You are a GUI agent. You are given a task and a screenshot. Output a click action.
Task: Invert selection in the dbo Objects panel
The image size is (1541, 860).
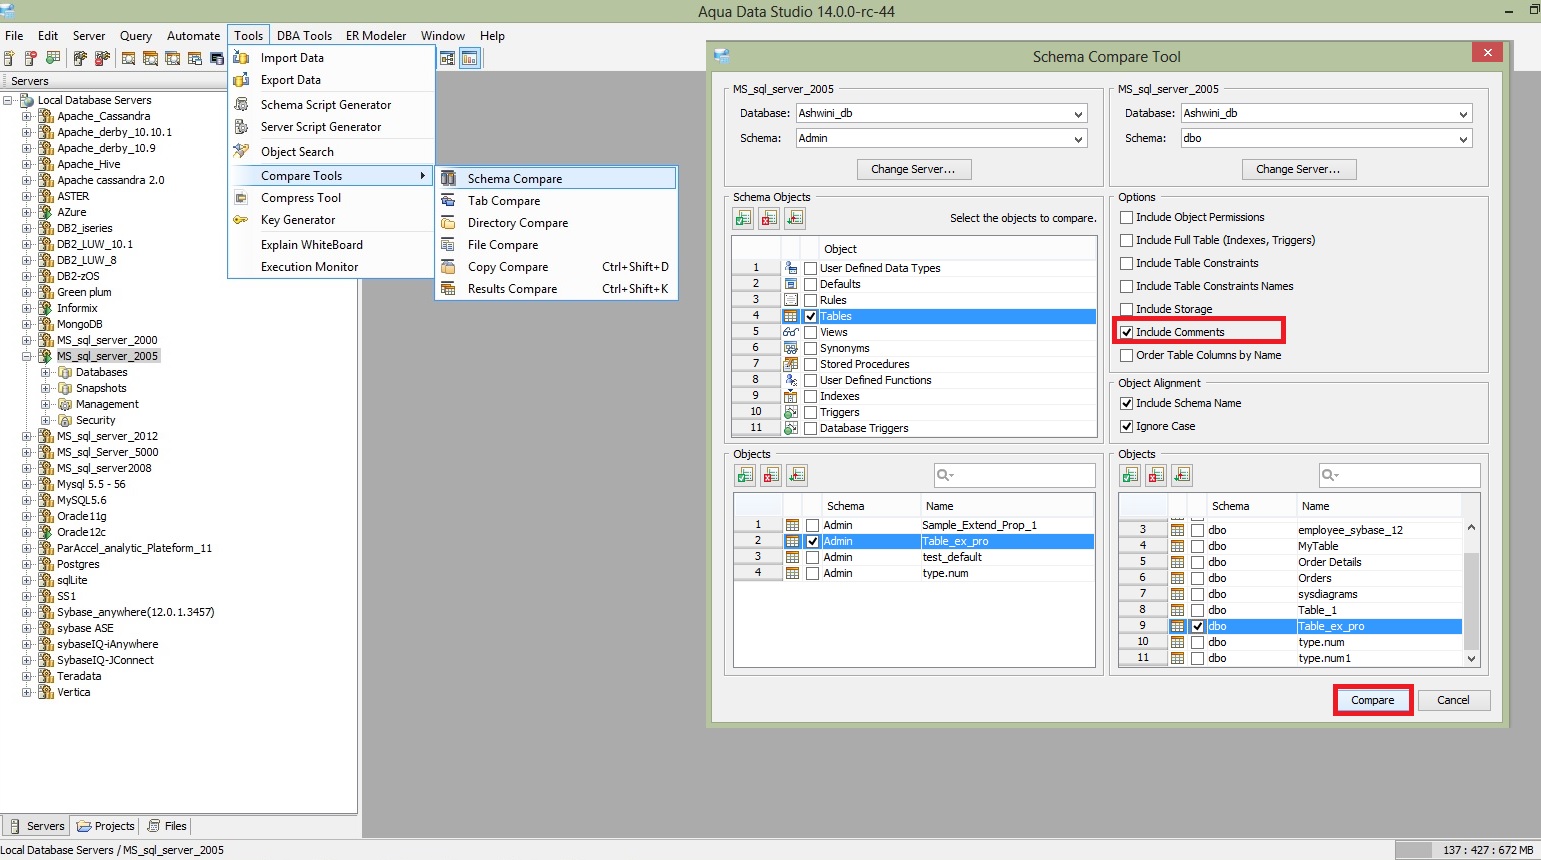1182,475
